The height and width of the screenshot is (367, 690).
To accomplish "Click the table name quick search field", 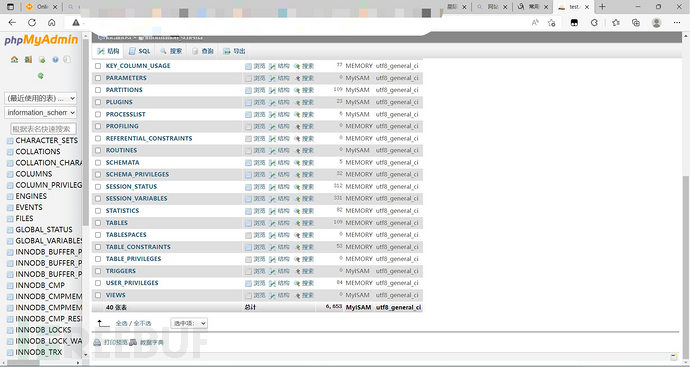I will point(43,129).
